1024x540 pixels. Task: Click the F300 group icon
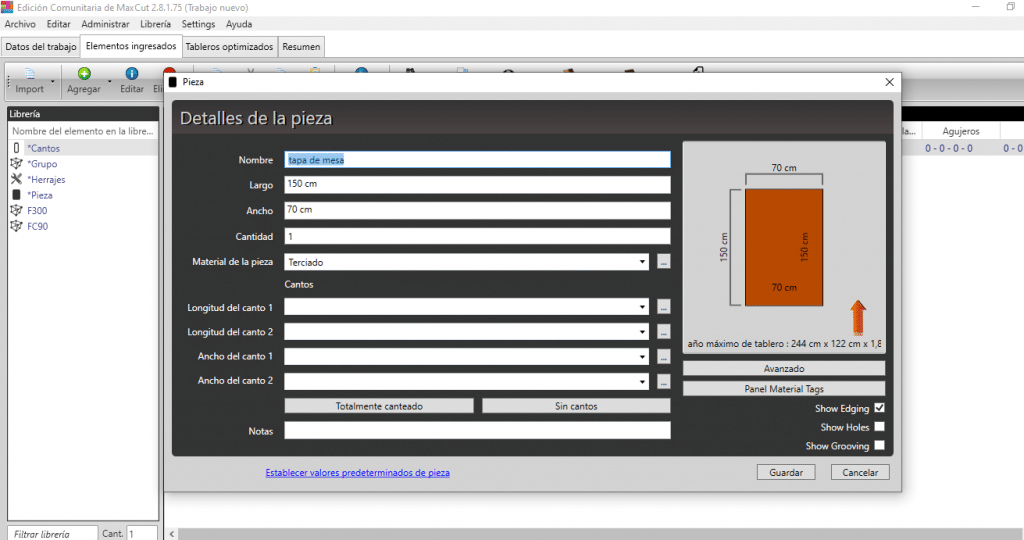tap(16, 210)
